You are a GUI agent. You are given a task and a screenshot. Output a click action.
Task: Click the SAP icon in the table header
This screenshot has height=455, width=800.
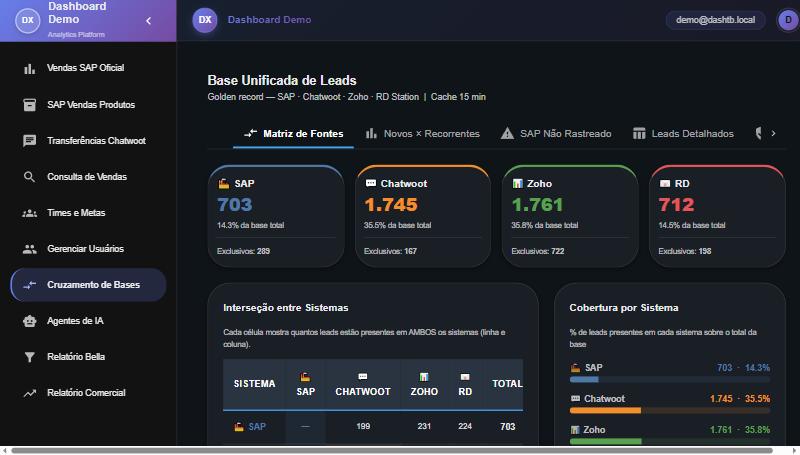[305, 377]
